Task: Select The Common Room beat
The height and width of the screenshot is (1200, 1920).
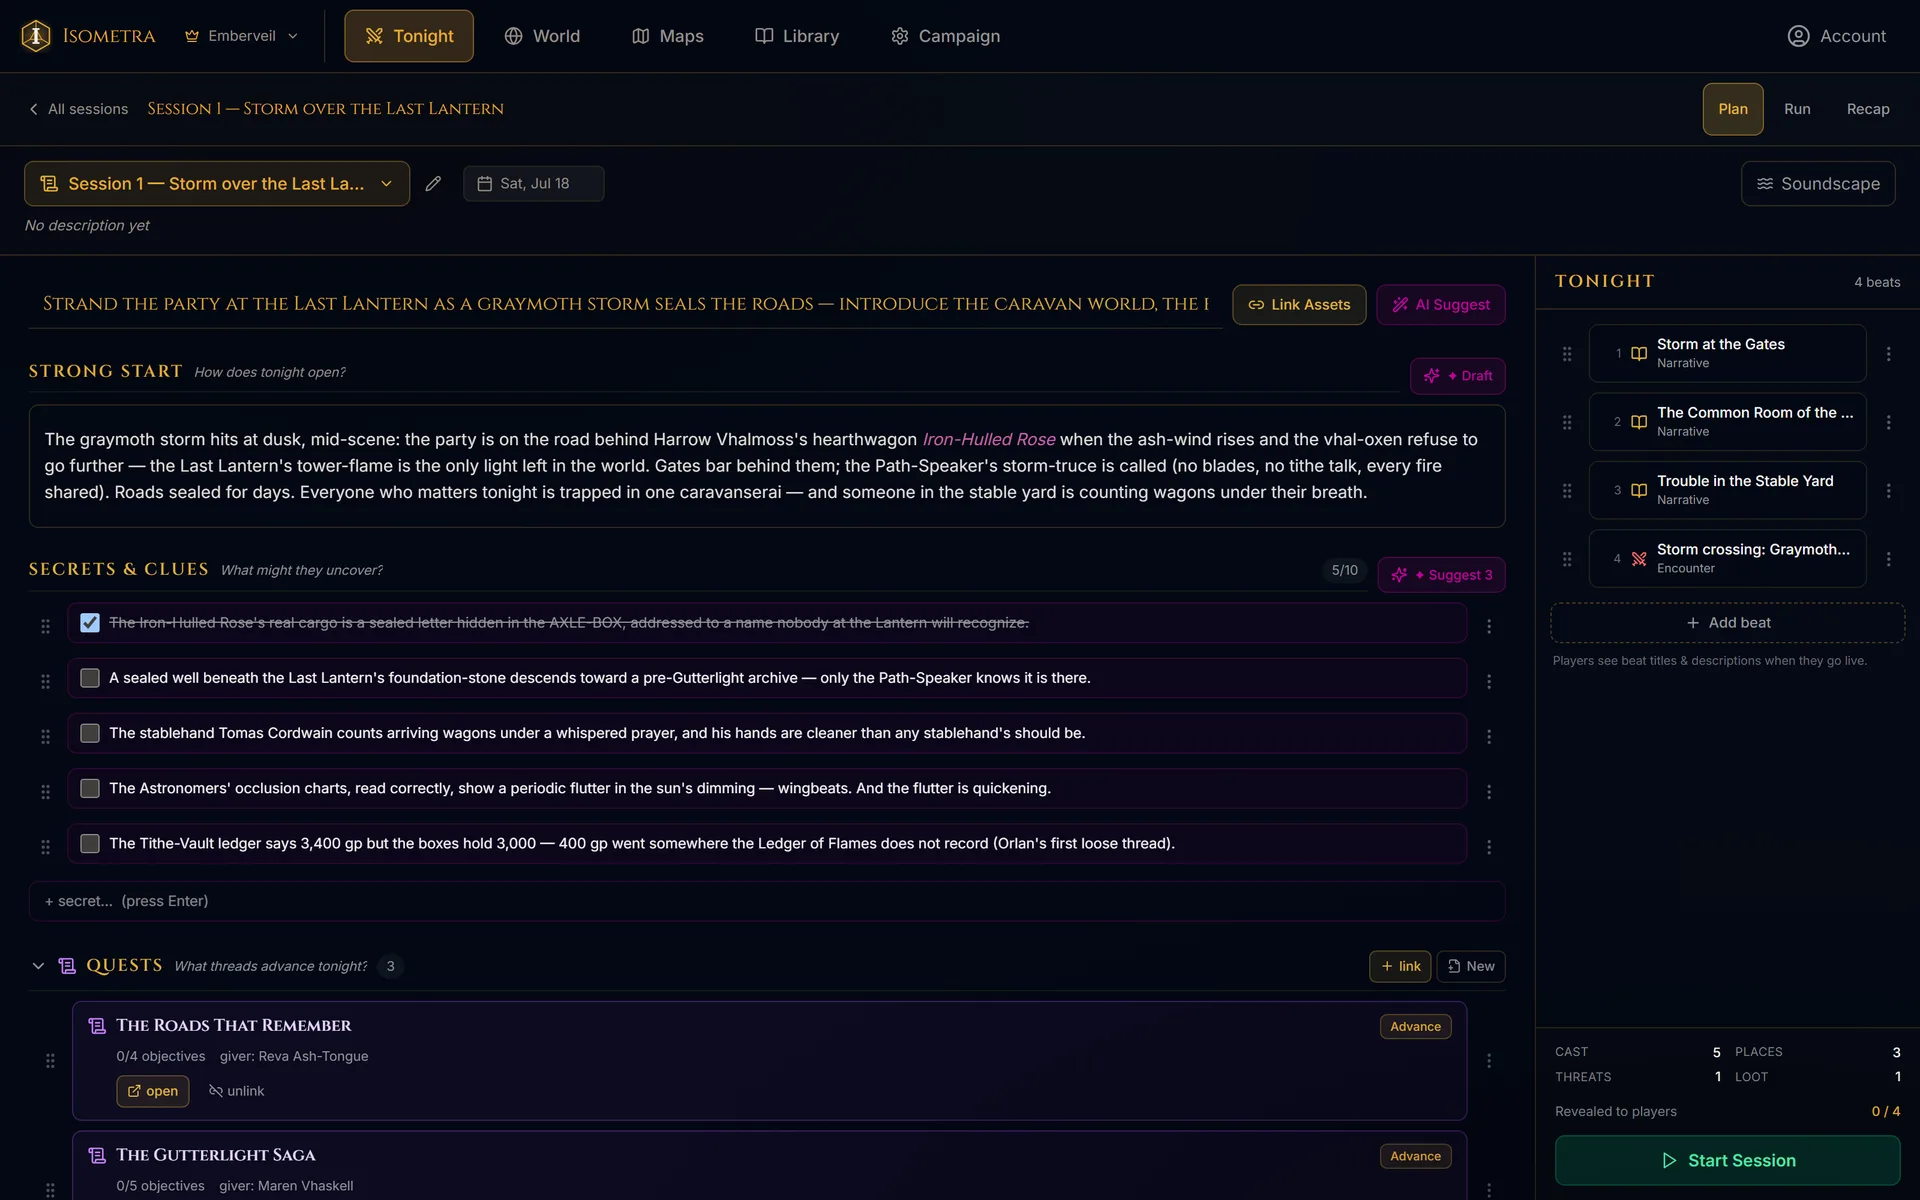Action: coord(1727,422)
